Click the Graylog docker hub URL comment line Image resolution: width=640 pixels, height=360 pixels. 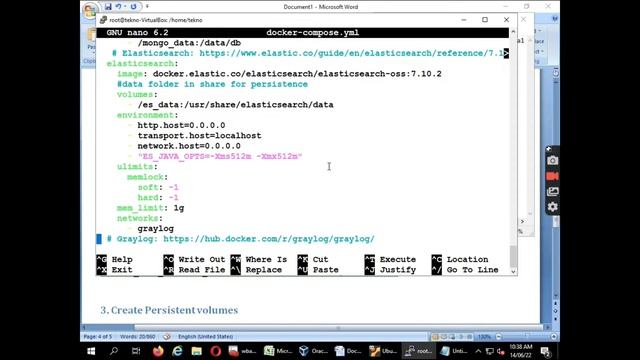240,239
